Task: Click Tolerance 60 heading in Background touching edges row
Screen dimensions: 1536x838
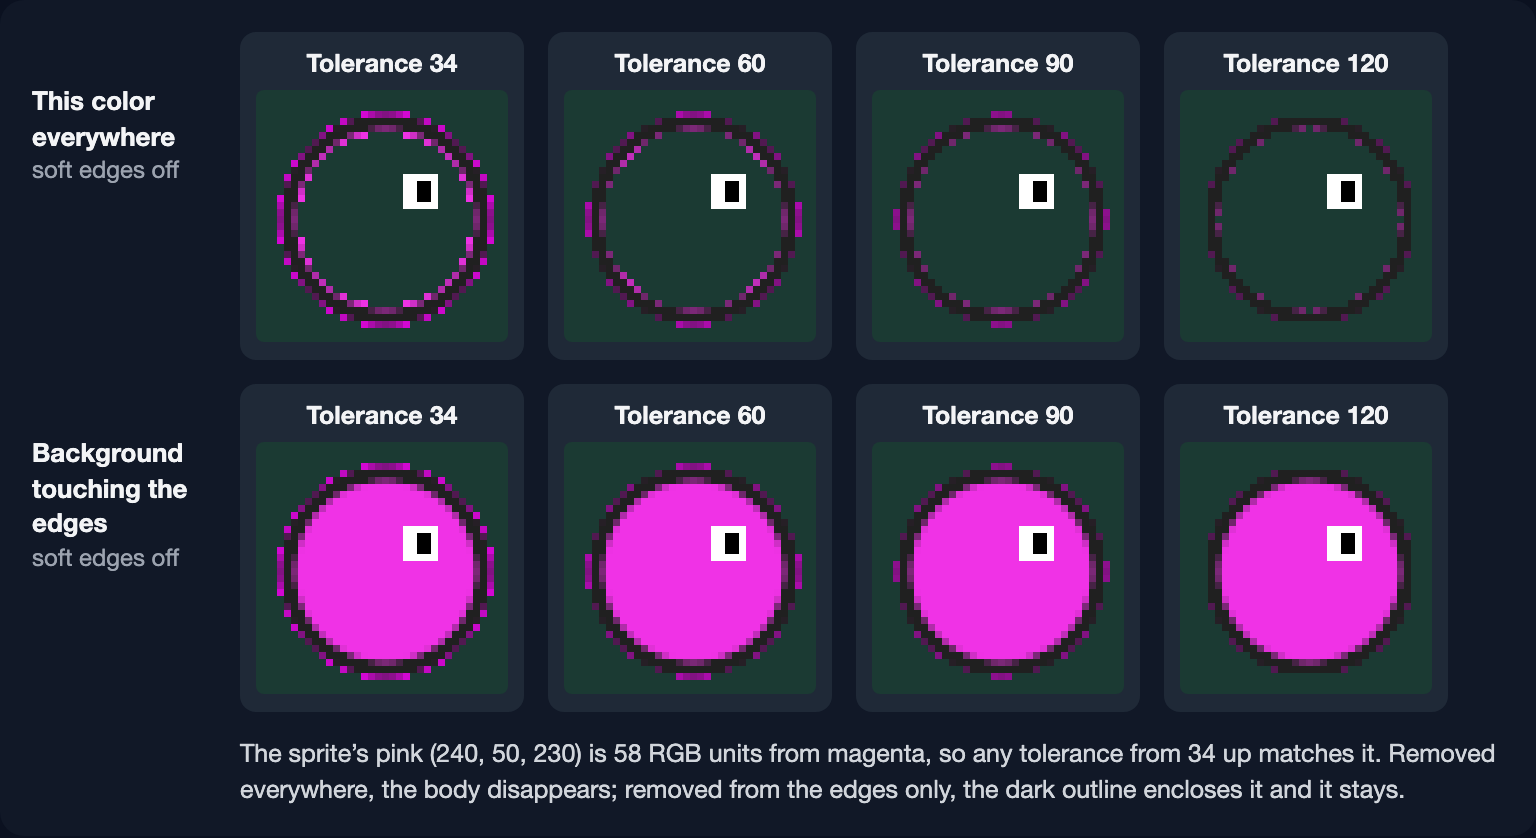Action: point(690,416)
